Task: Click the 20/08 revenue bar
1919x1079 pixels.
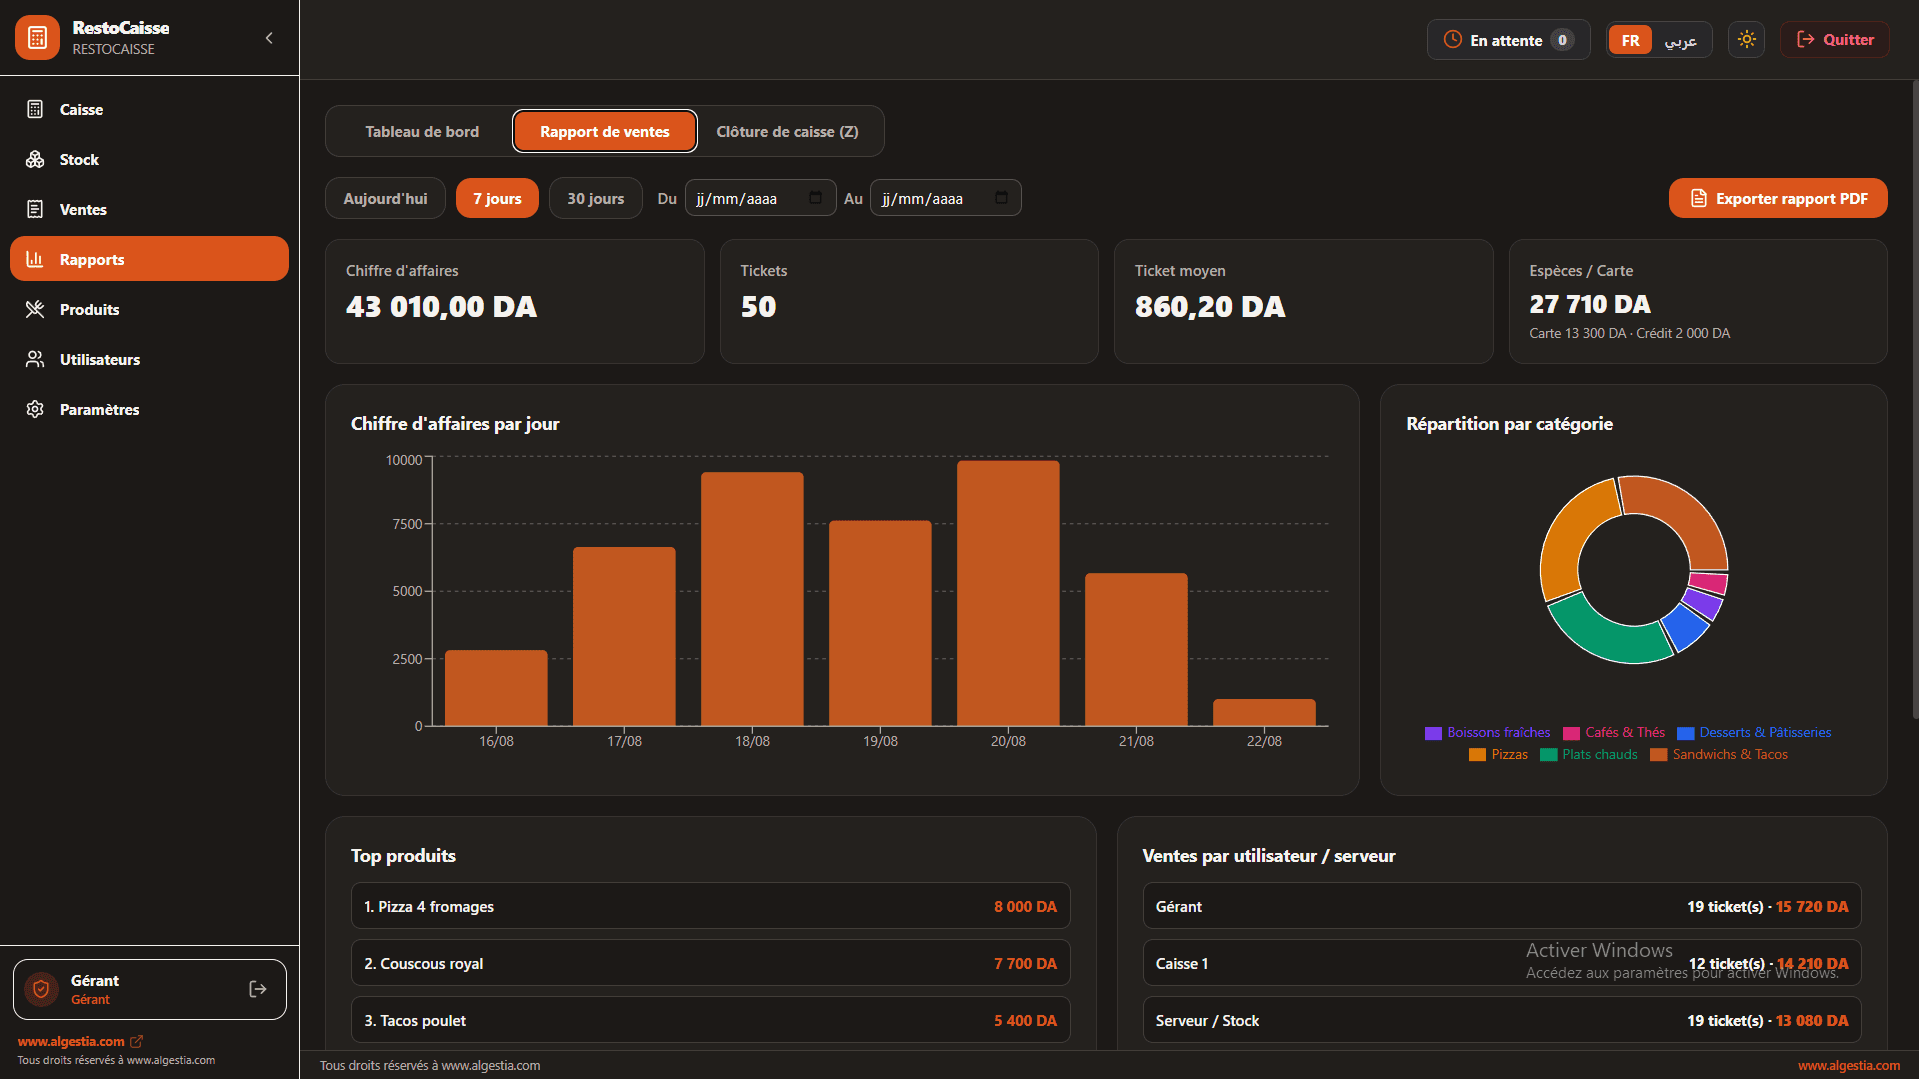Action: 1008,593
